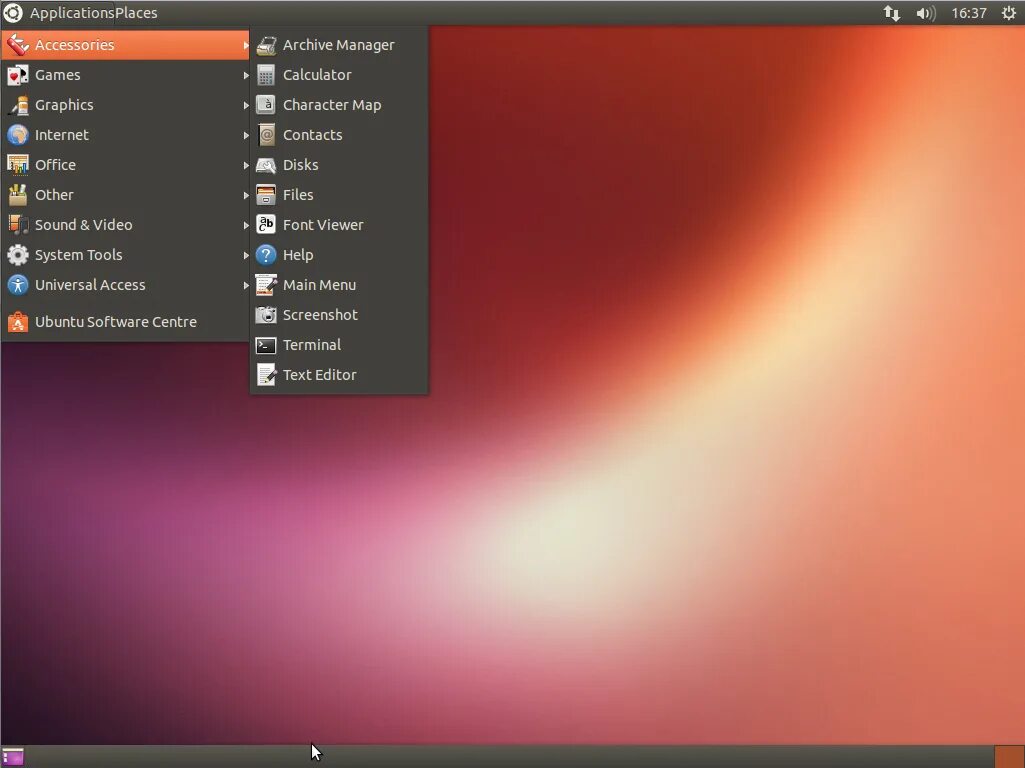Open the Terminal icon
Viewport: 1025px width, 768px height.
tap(266, 345)
